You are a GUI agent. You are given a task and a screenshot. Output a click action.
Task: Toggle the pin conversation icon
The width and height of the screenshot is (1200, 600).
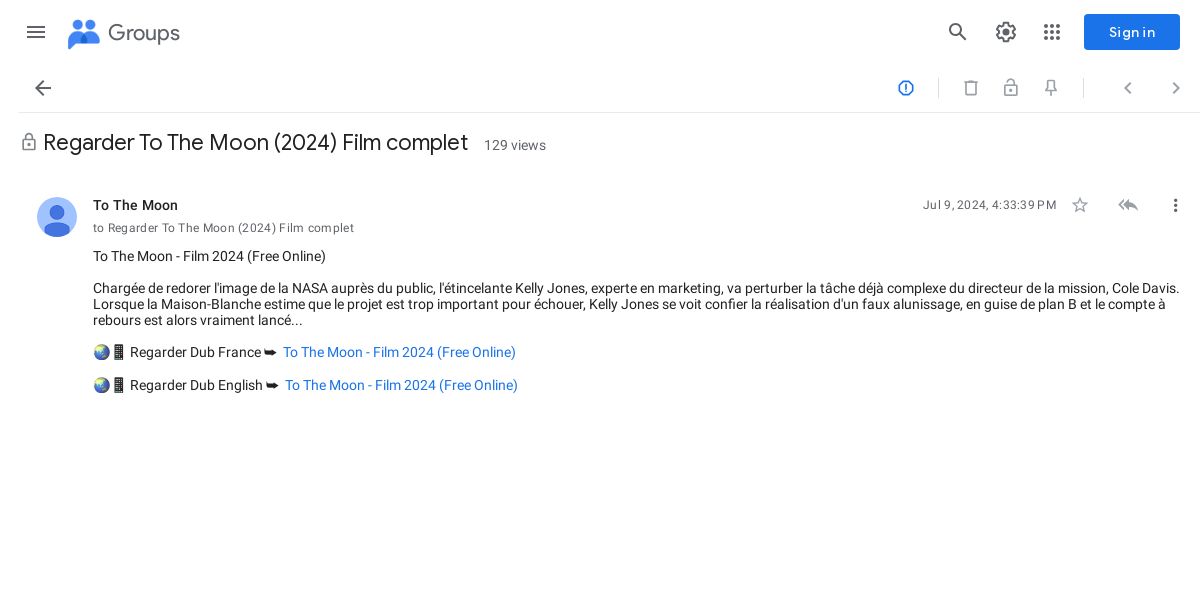pyautogui.click(x=1051, y=88)
